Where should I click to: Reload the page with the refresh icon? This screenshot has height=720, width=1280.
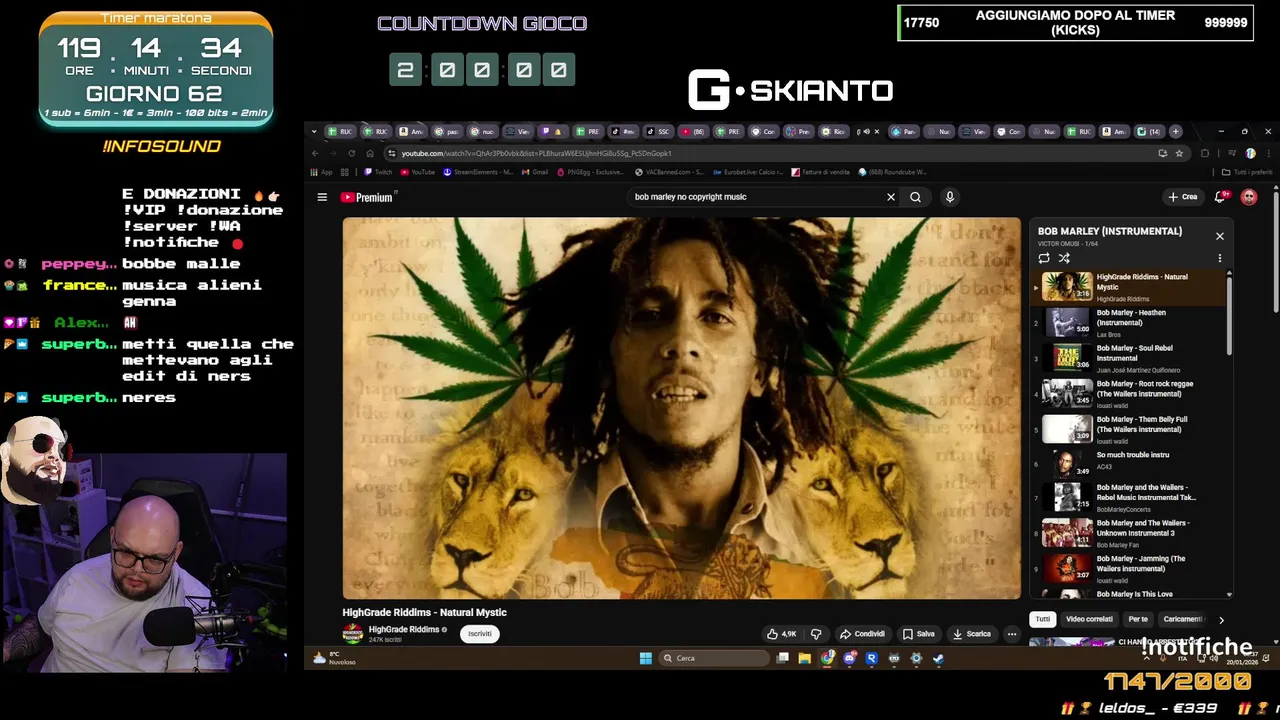tap(351, 153)
